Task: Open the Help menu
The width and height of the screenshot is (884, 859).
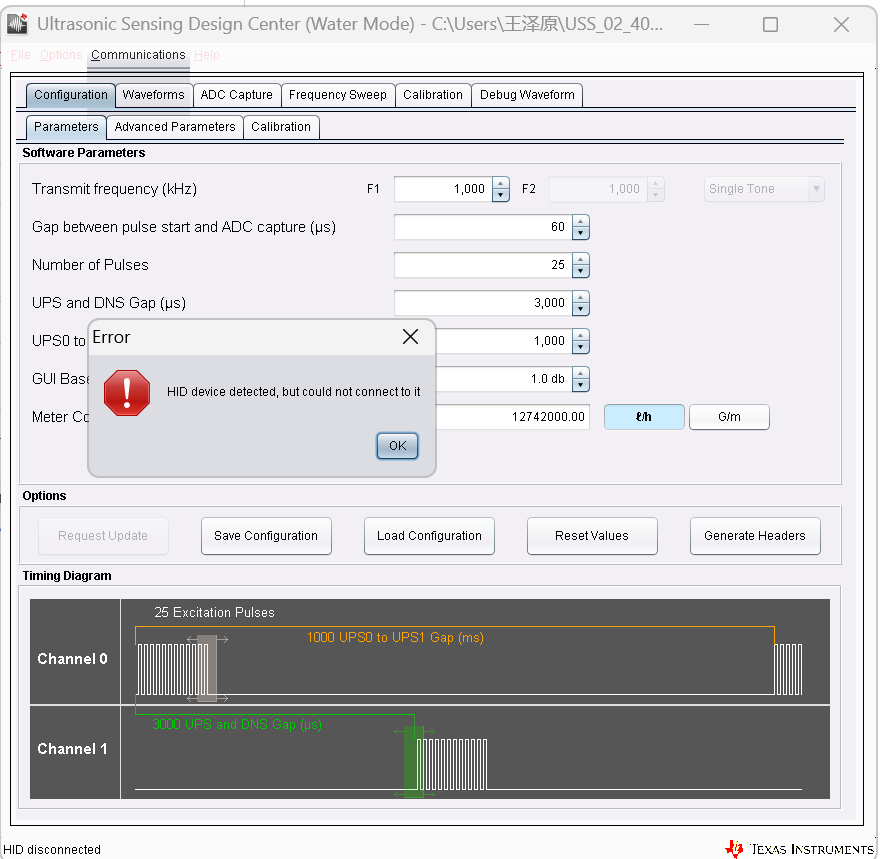Action: point(207,55)
